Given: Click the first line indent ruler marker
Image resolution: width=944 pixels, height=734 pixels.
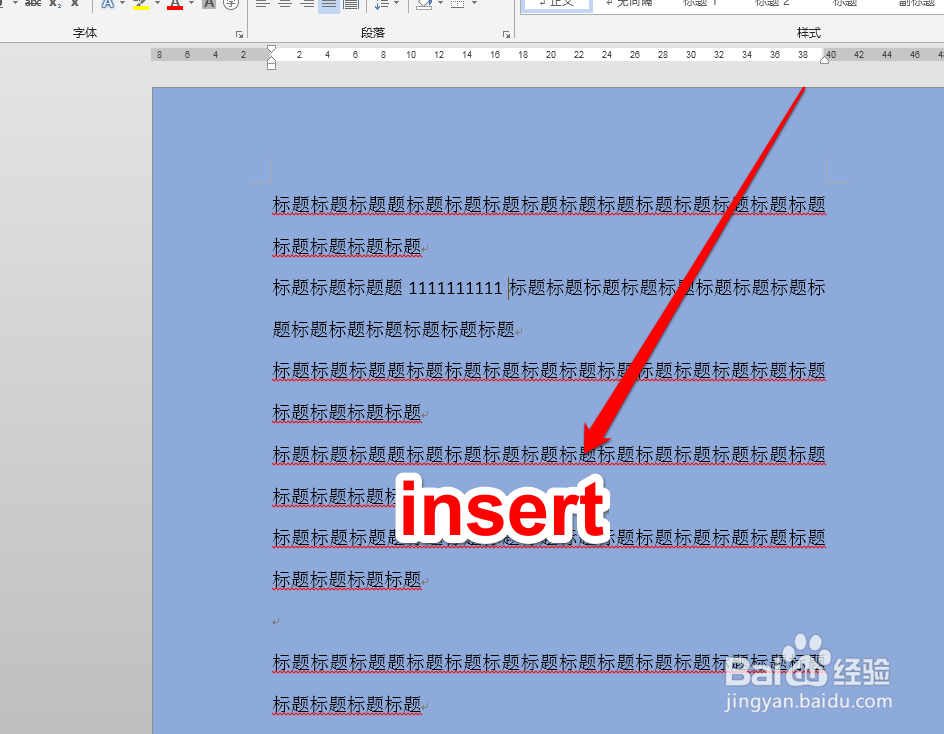Looking at the screenshot, I should pos(272,50).
